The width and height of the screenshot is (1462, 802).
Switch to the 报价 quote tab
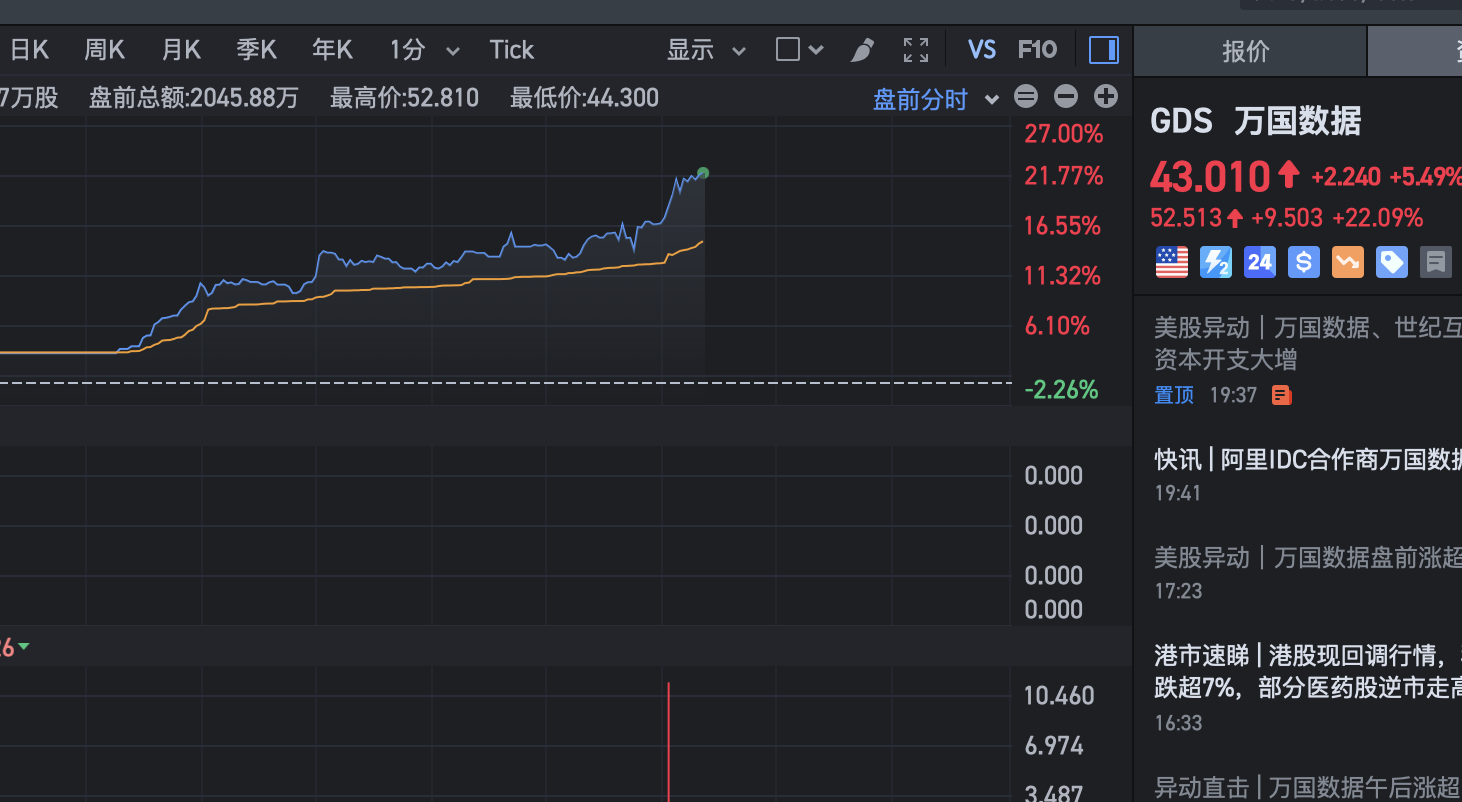pos(1246,52)
